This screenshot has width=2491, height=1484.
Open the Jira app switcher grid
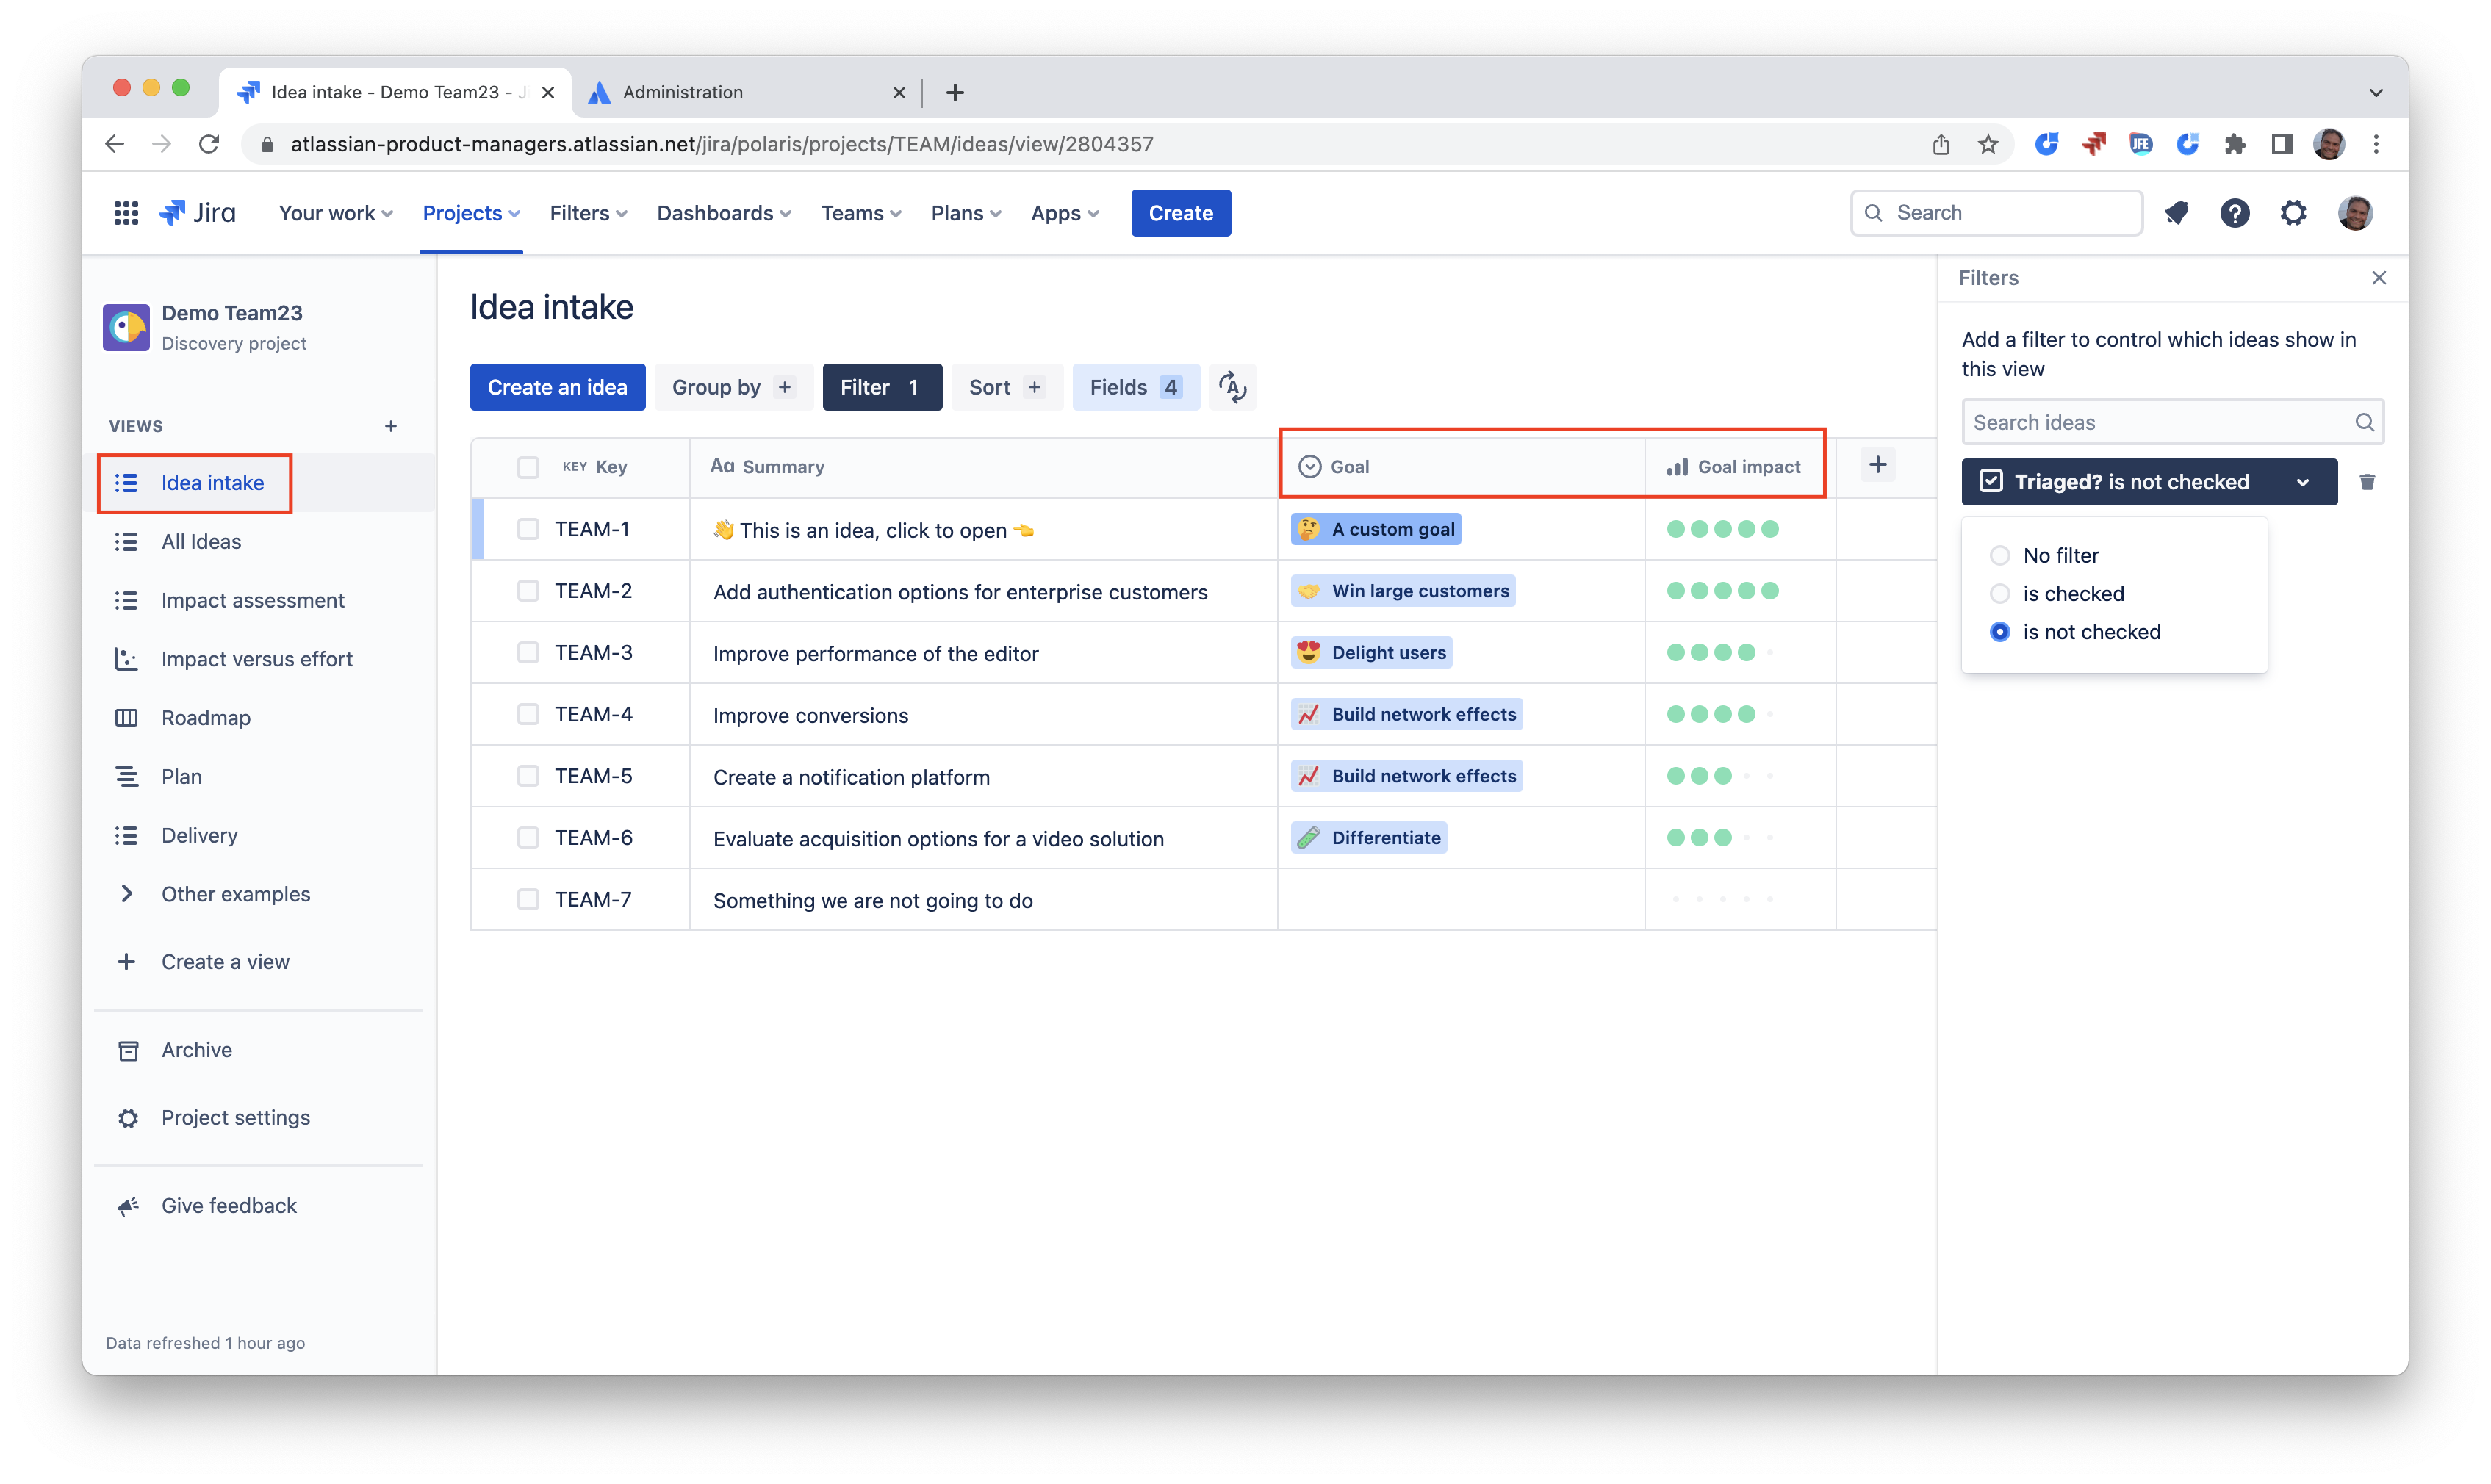(x=126, y=212)
